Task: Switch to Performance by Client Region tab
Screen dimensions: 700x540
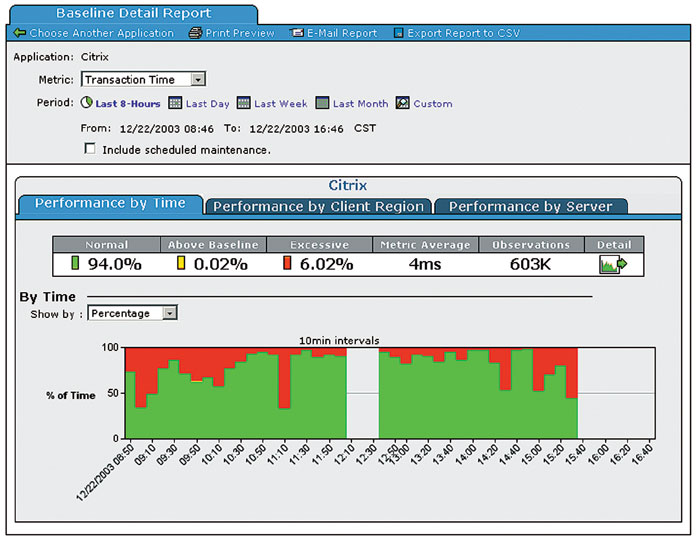Action: click(318, 206)
